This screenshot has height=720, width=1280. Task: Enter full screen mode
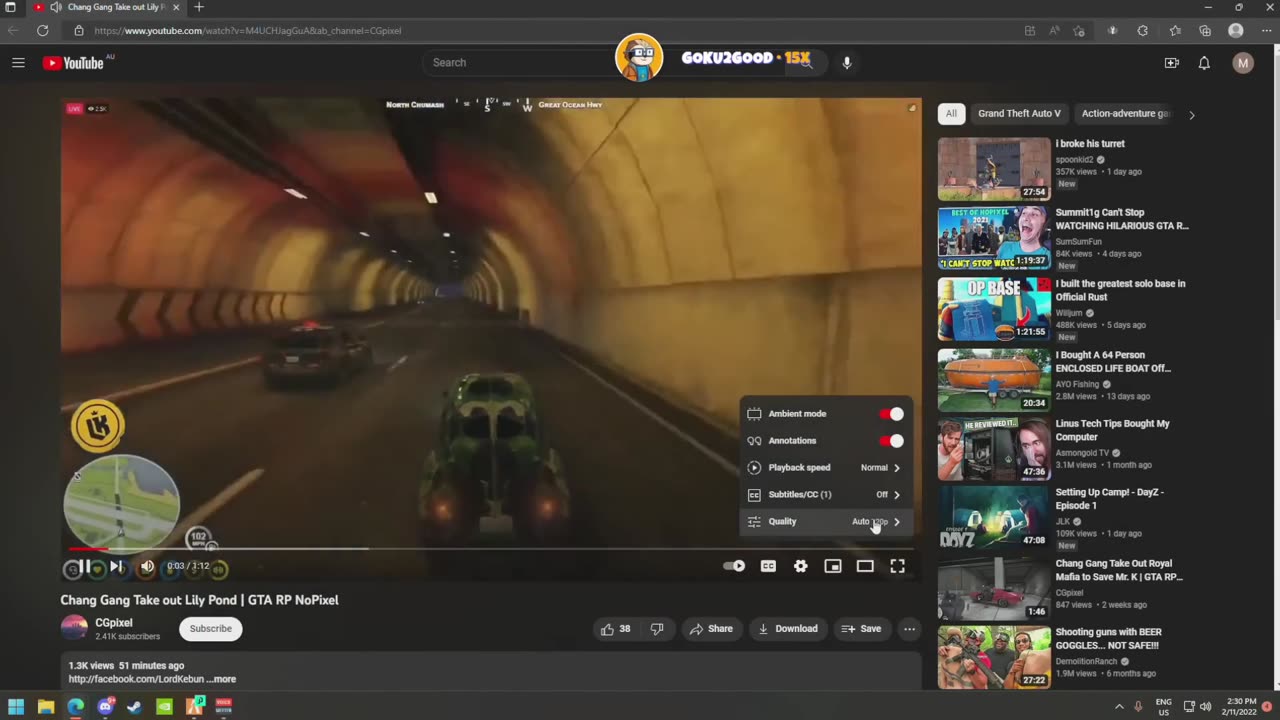click(x=898, y=566)
